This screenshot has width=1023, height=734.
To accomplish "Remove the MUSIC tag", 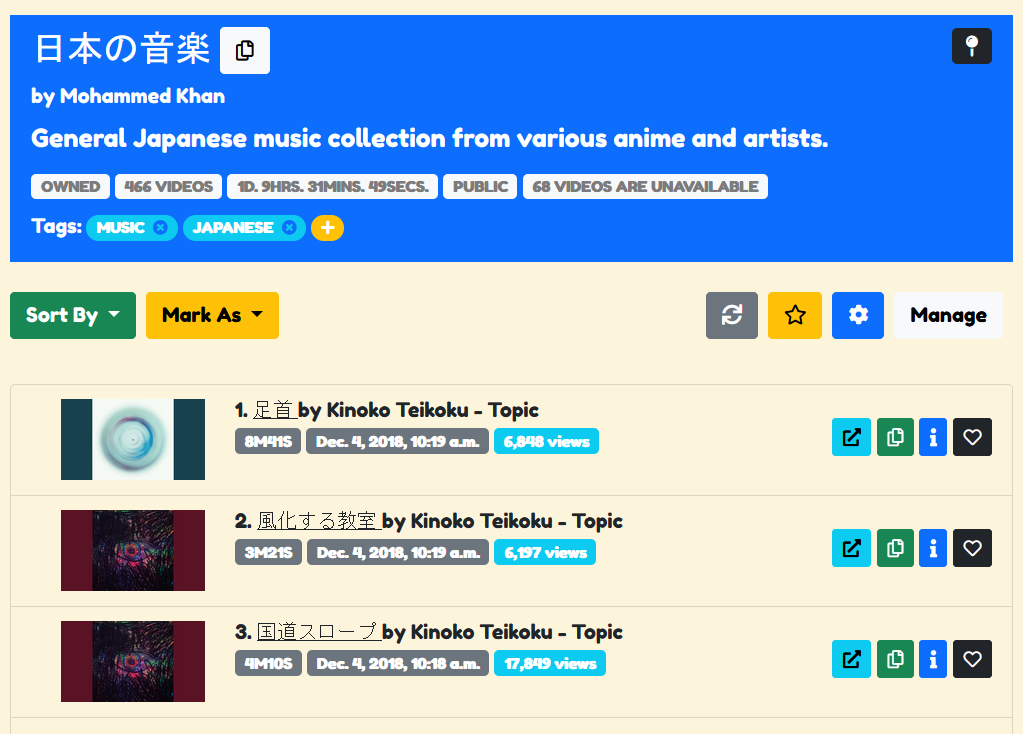I will coord(160,228).
